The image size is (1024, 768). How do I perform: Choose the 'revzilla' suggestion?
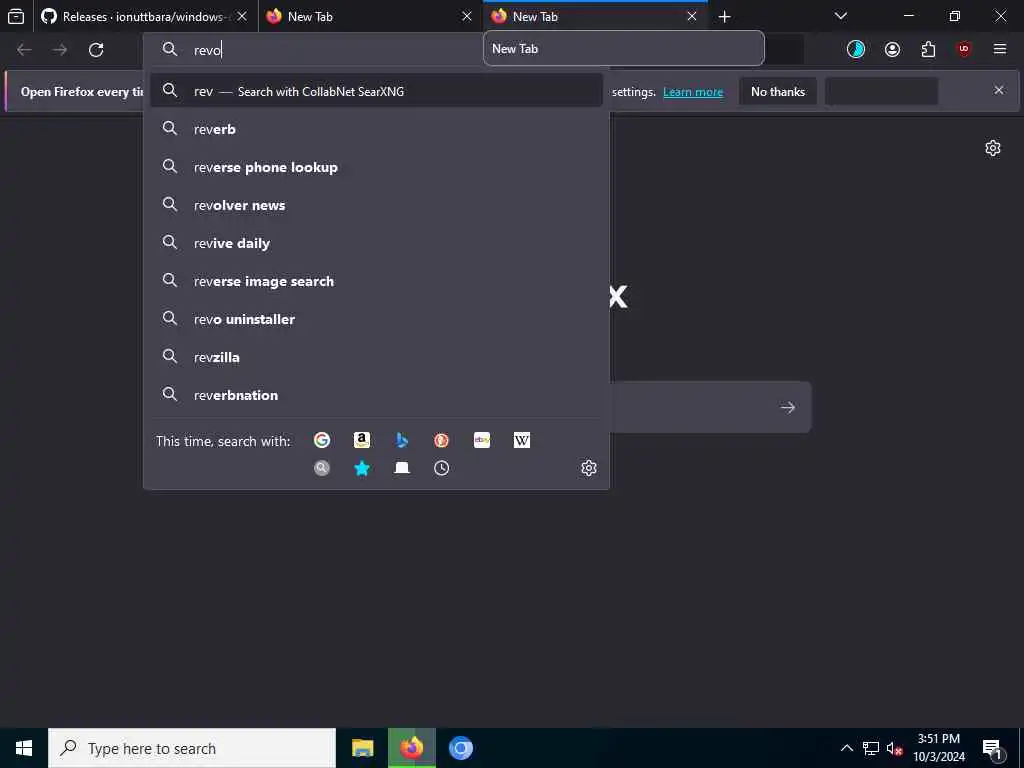click(376, 357)
